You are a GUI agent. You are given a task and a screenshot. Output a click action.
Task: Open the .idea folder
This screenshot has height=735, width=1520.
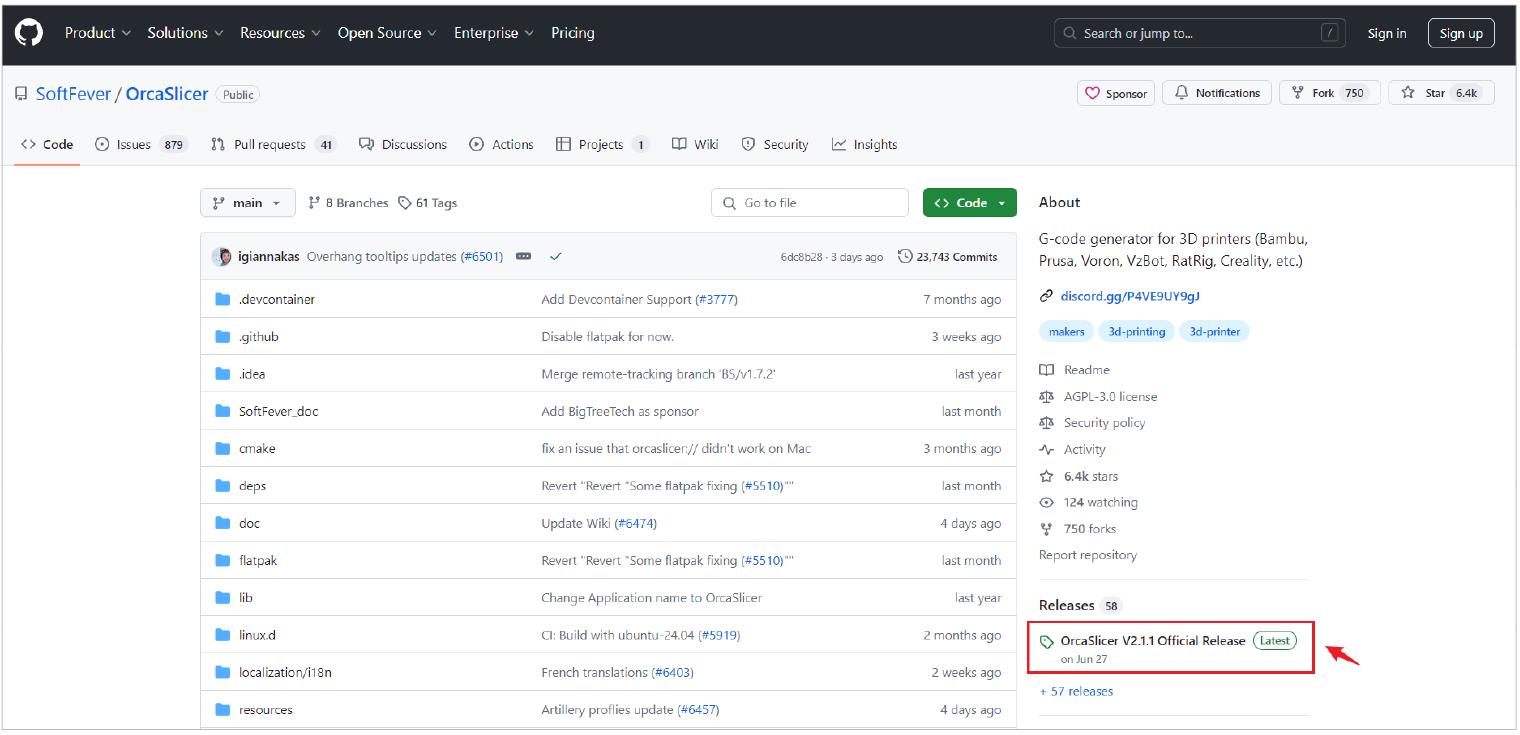[x=252, y=374]
